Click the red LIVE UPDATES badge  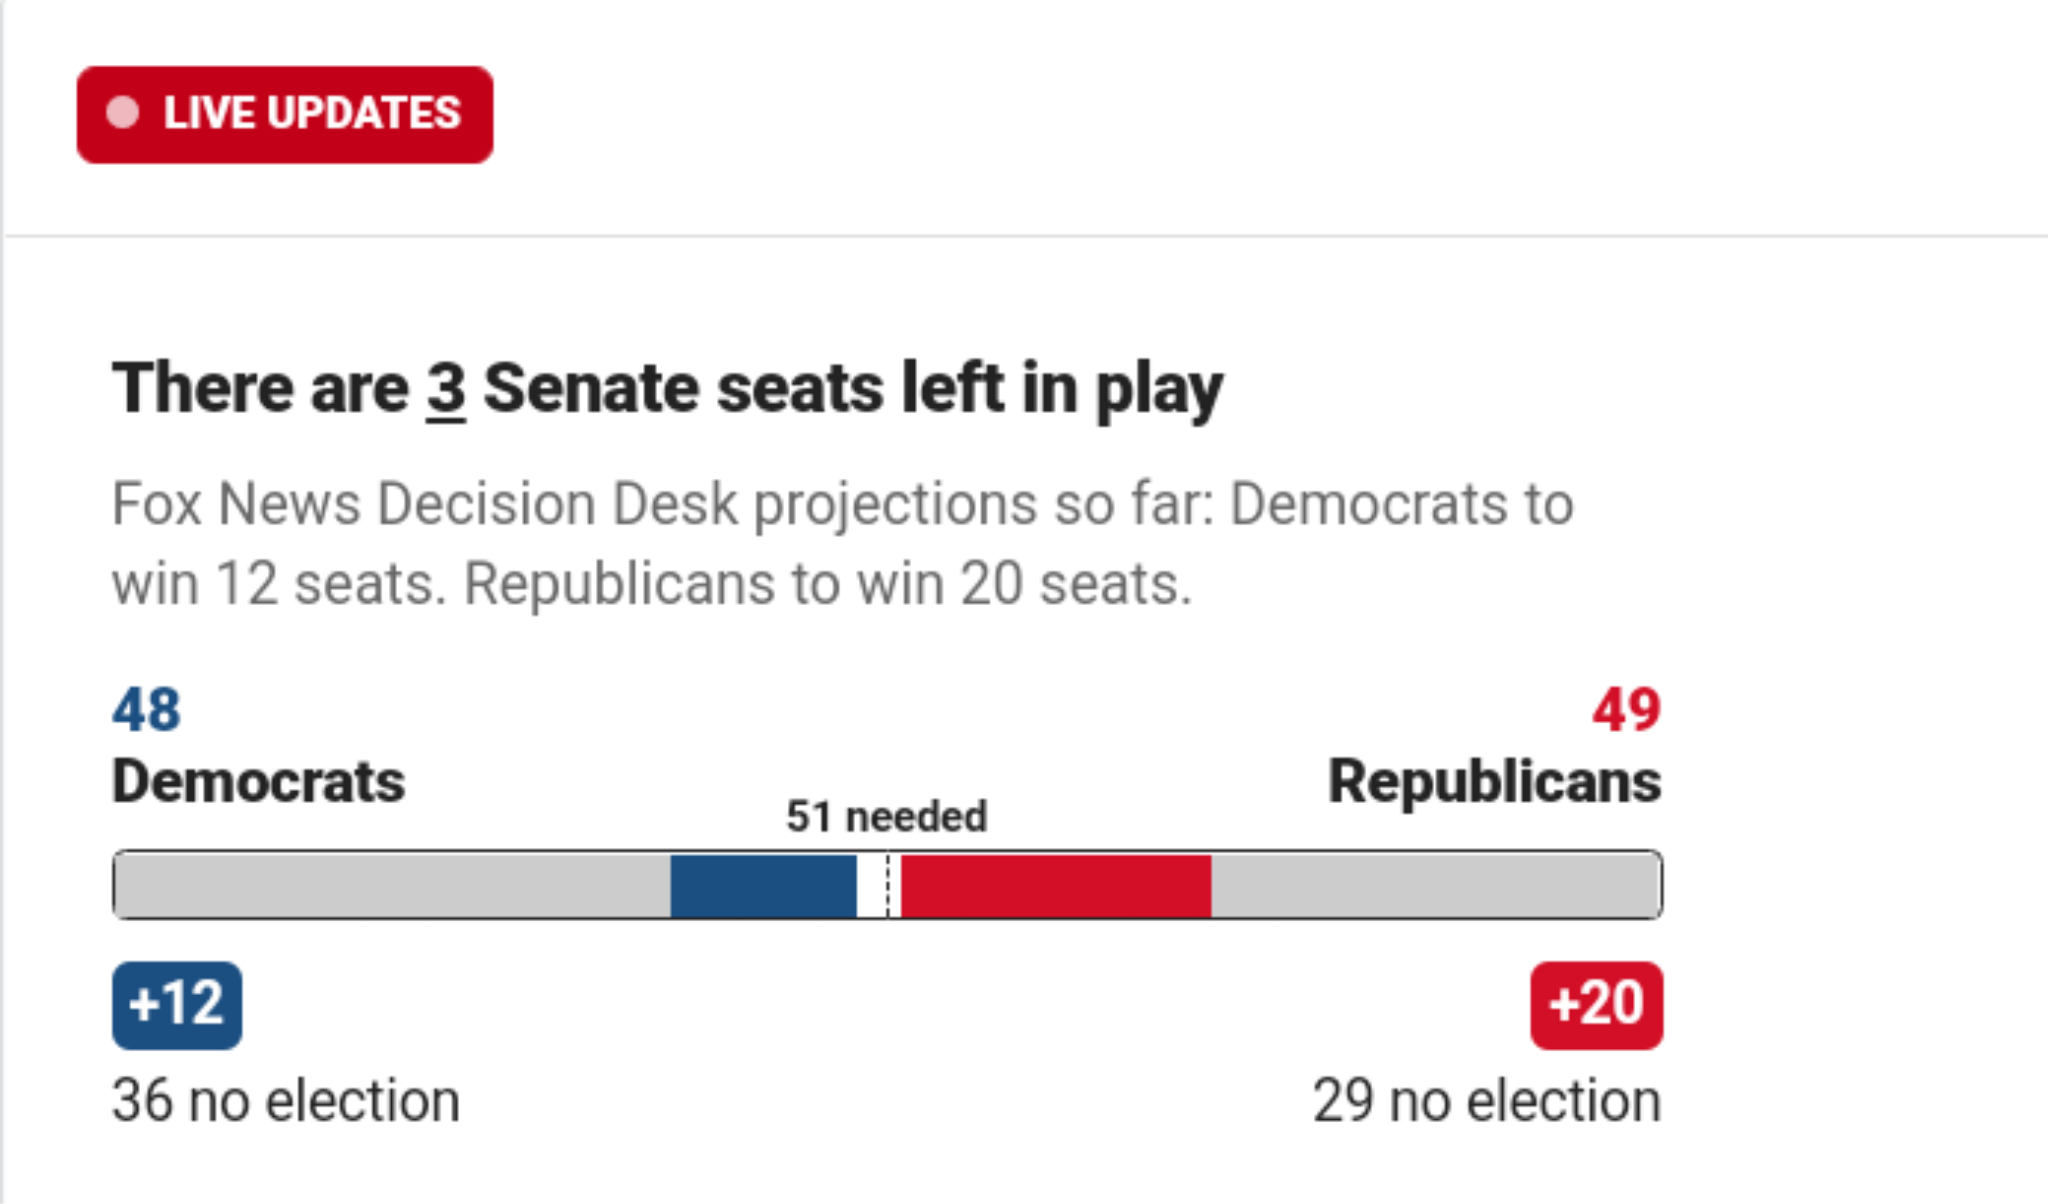(285, 114)
